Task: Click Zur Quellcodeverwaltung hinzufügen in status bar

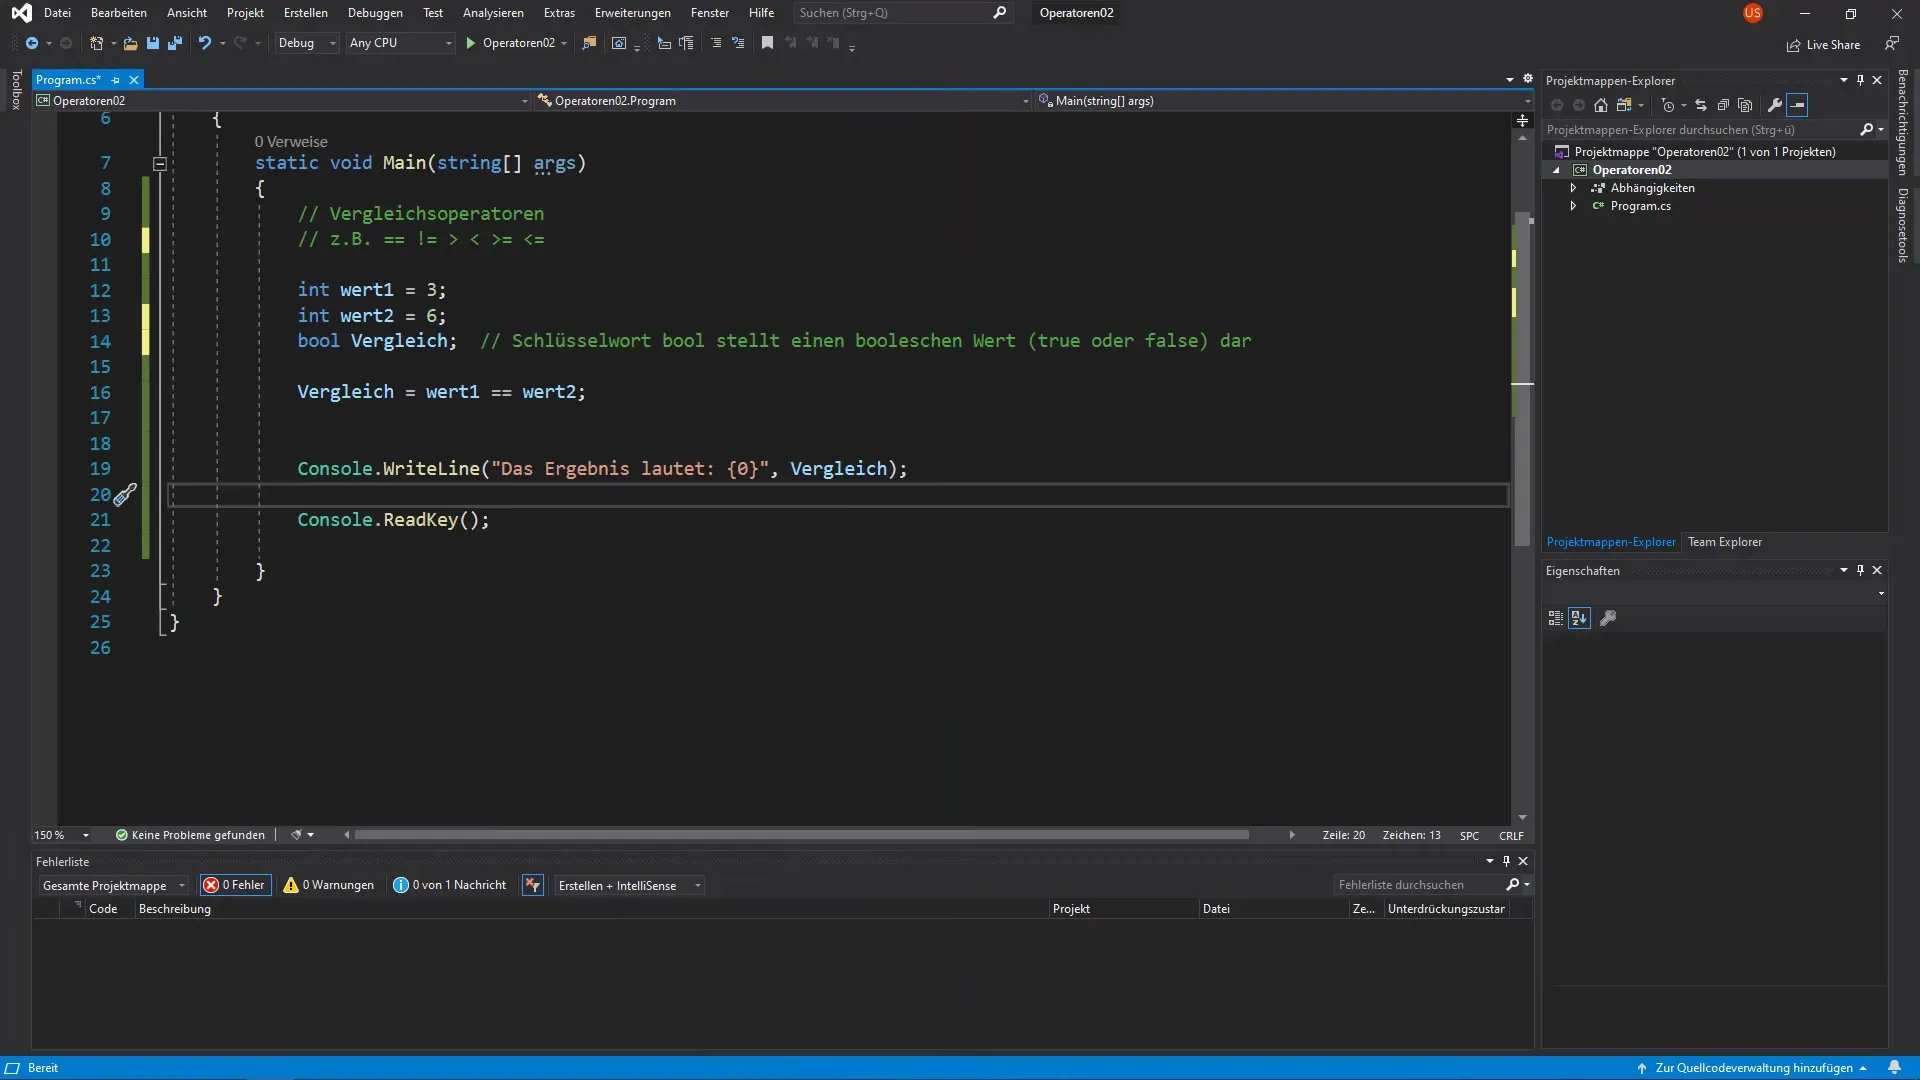Action: (x=1752, y=1068)
